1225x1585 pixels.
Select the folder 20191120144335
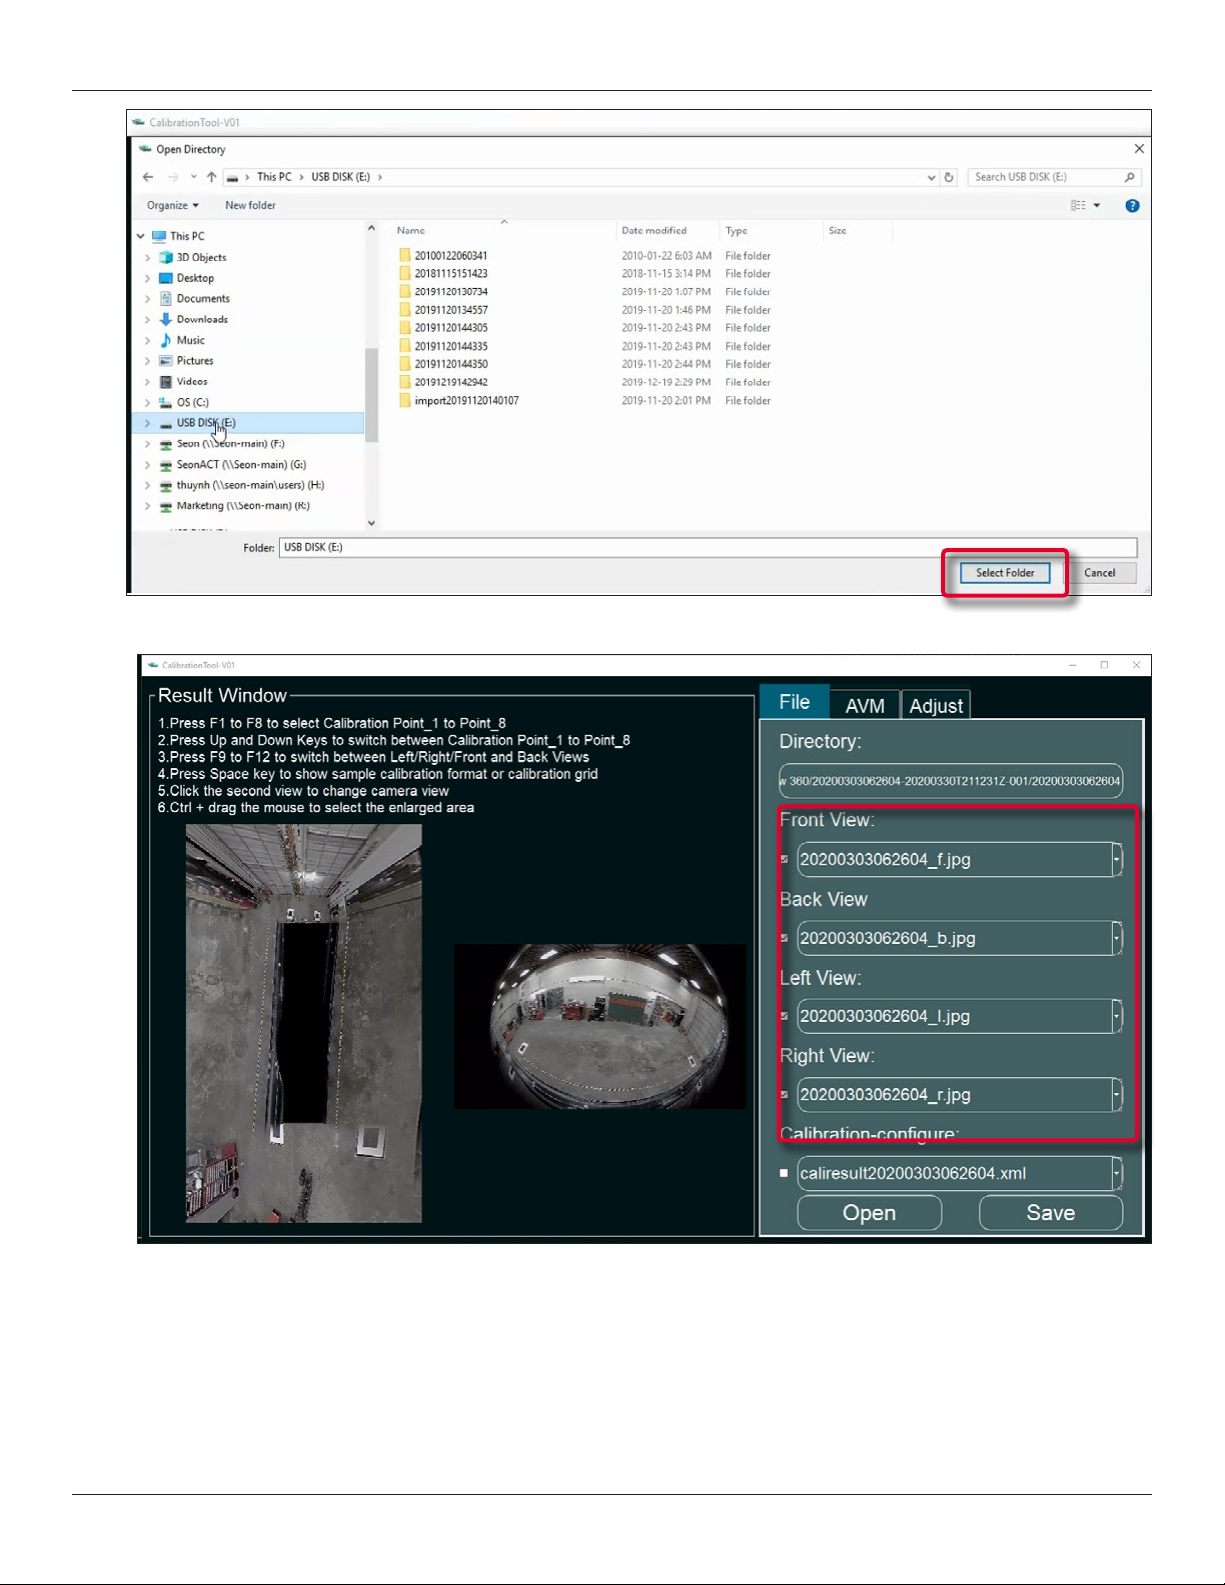(x=451, y=346)
